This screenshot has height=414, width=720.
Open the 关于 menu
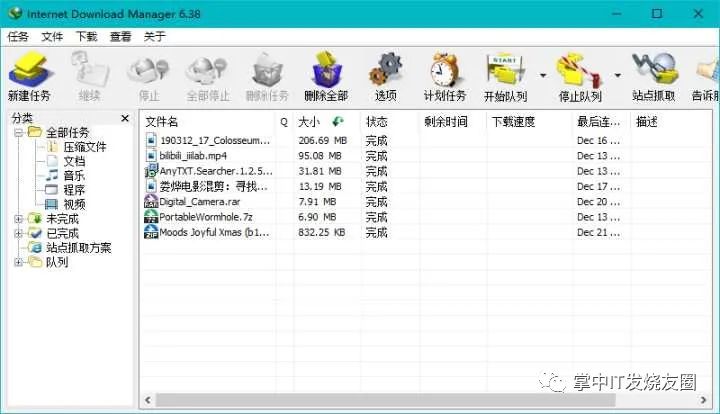tap(154, 37)
